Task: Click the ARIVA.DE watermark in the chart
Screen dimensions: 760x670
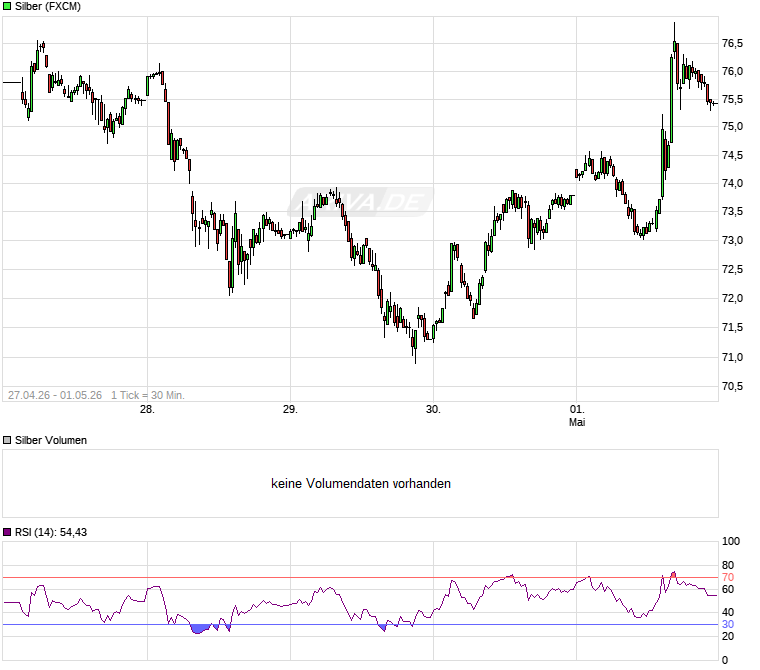Action: [x=361, y=202]
